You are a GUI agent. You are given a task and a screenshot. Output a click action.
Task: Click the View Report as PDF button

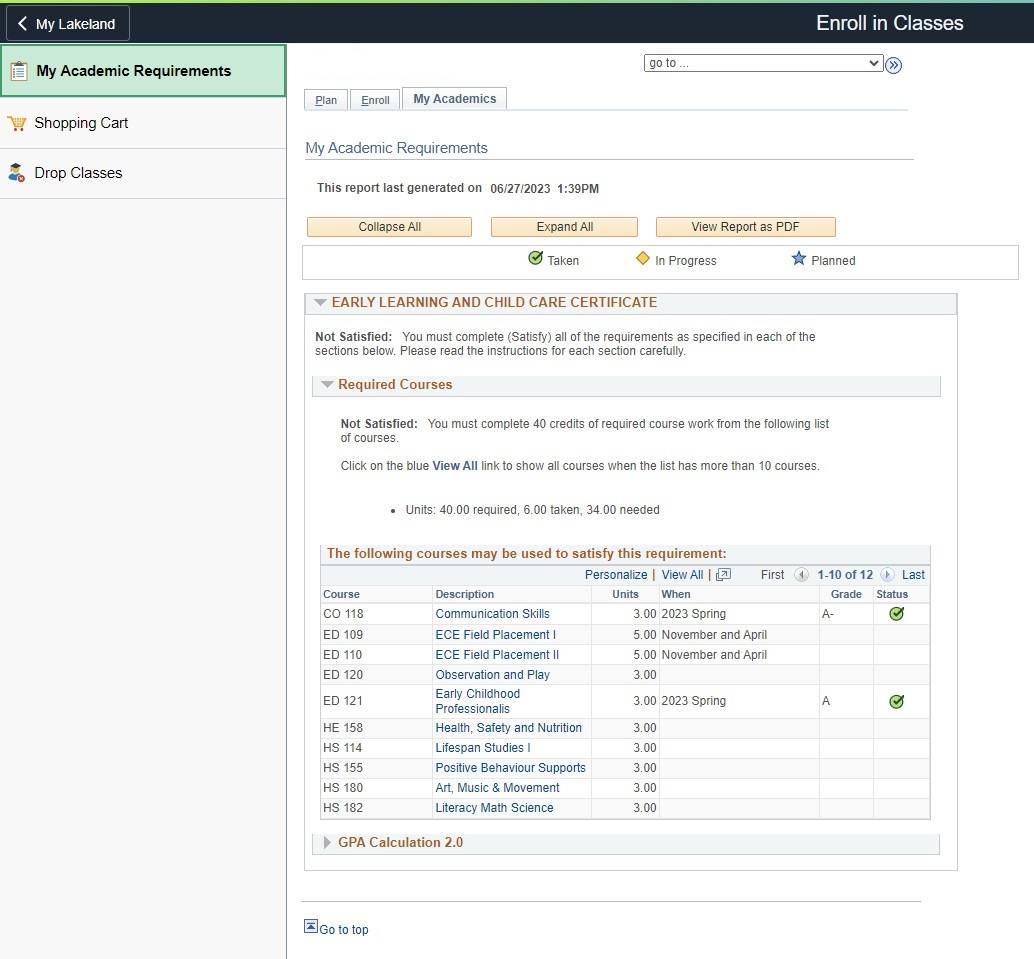point(745,226)
